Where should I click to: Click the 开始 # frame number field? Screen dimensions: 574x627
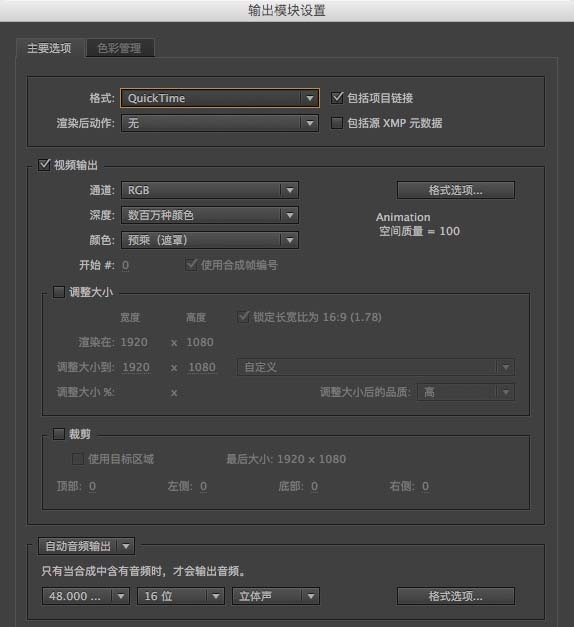click(125, 265)
